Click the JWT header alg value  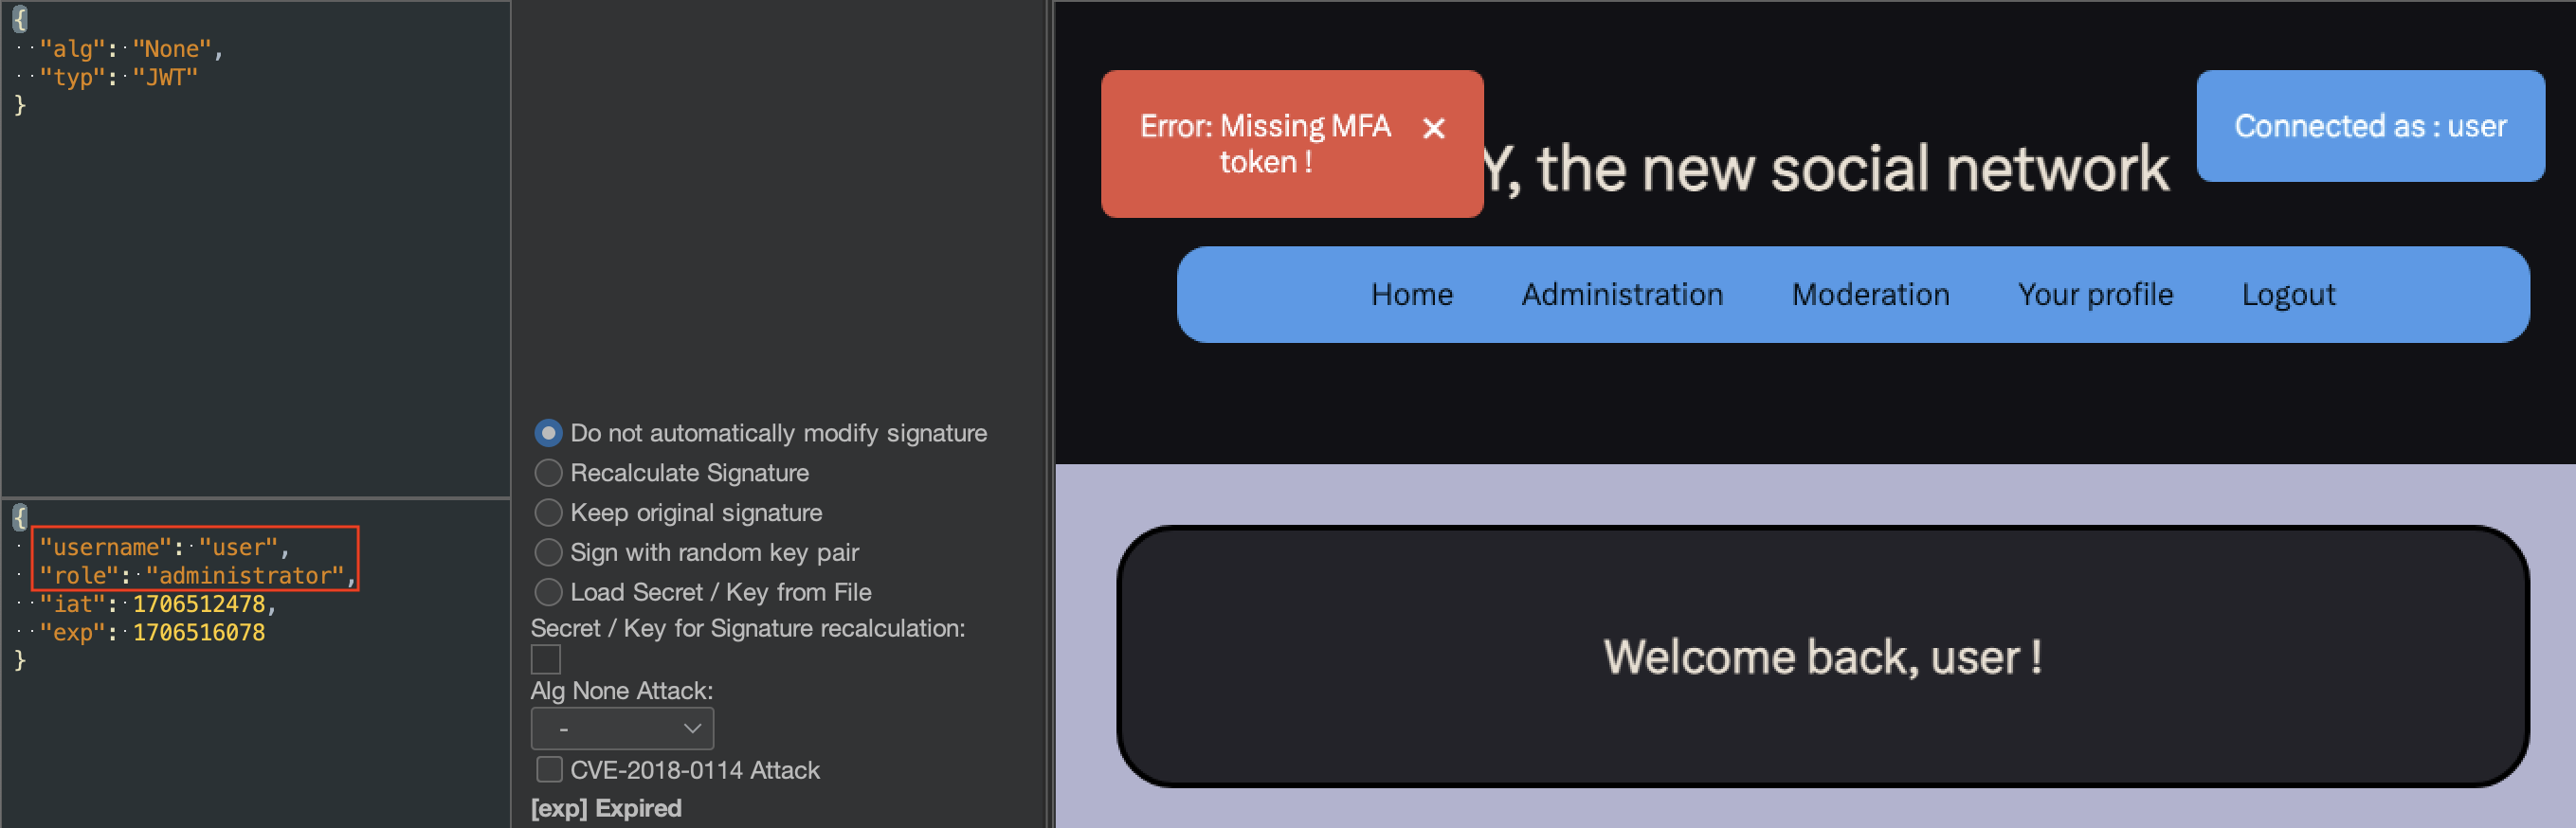point(171,49)
